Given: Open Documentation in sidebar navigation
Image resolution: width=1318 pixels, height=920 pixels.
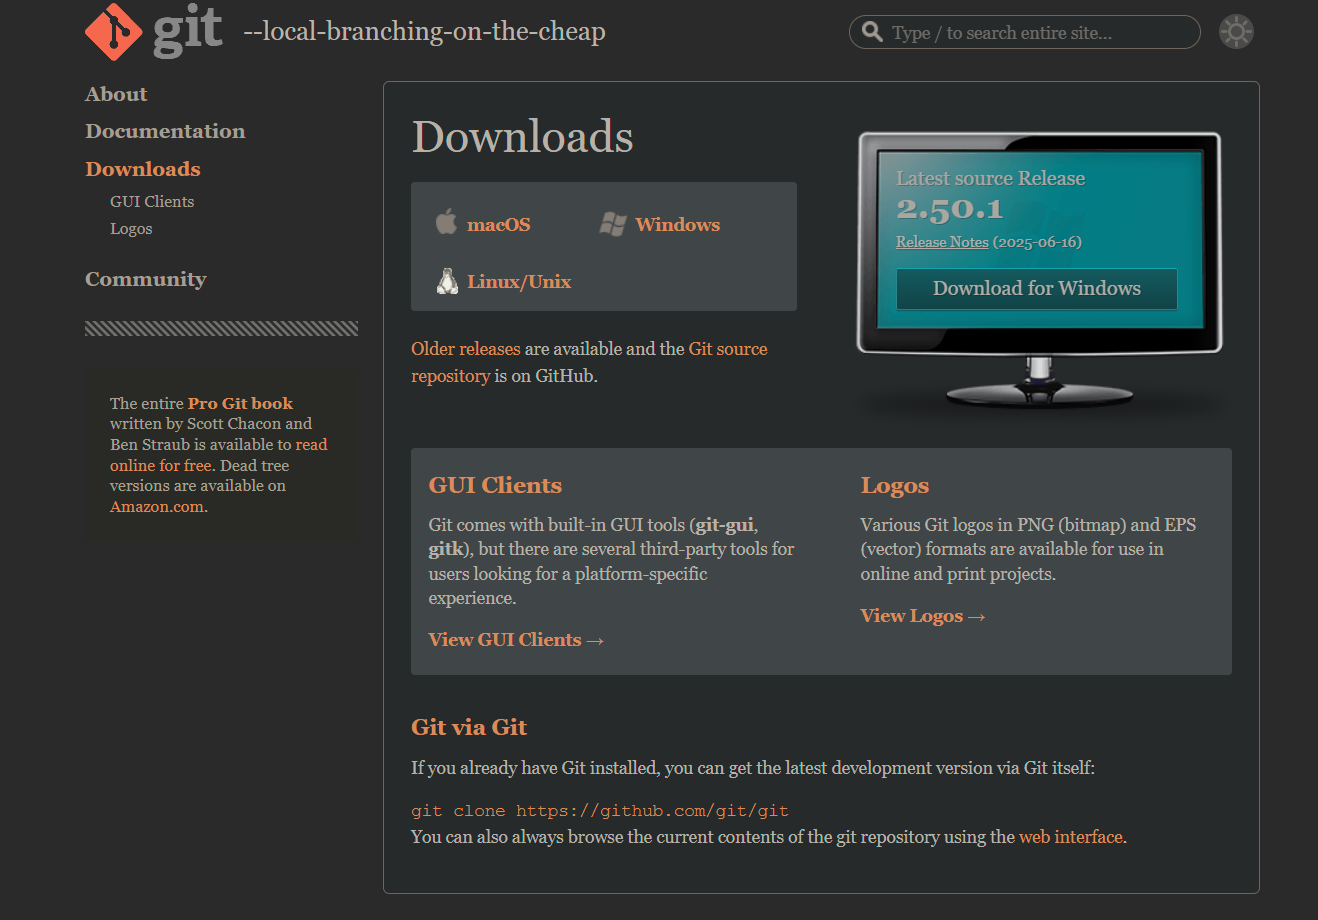Looking at the screenshot, I should (165, 131).
